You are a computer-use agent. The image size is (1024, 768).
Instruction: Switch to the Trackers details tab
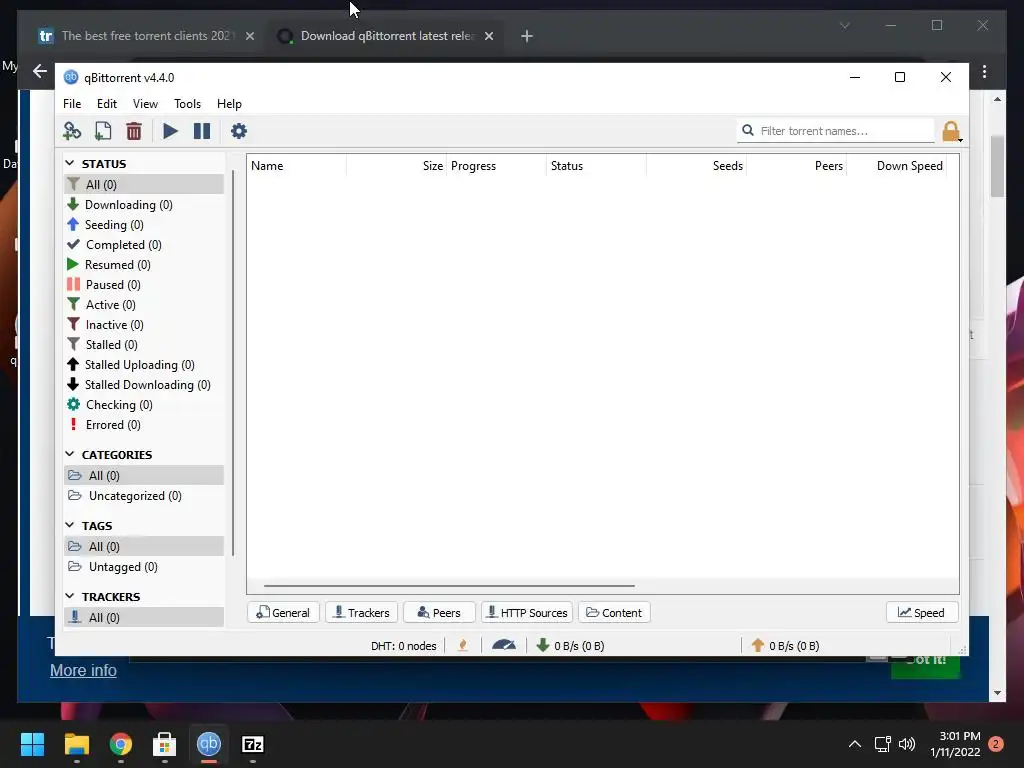click(361, 613)
